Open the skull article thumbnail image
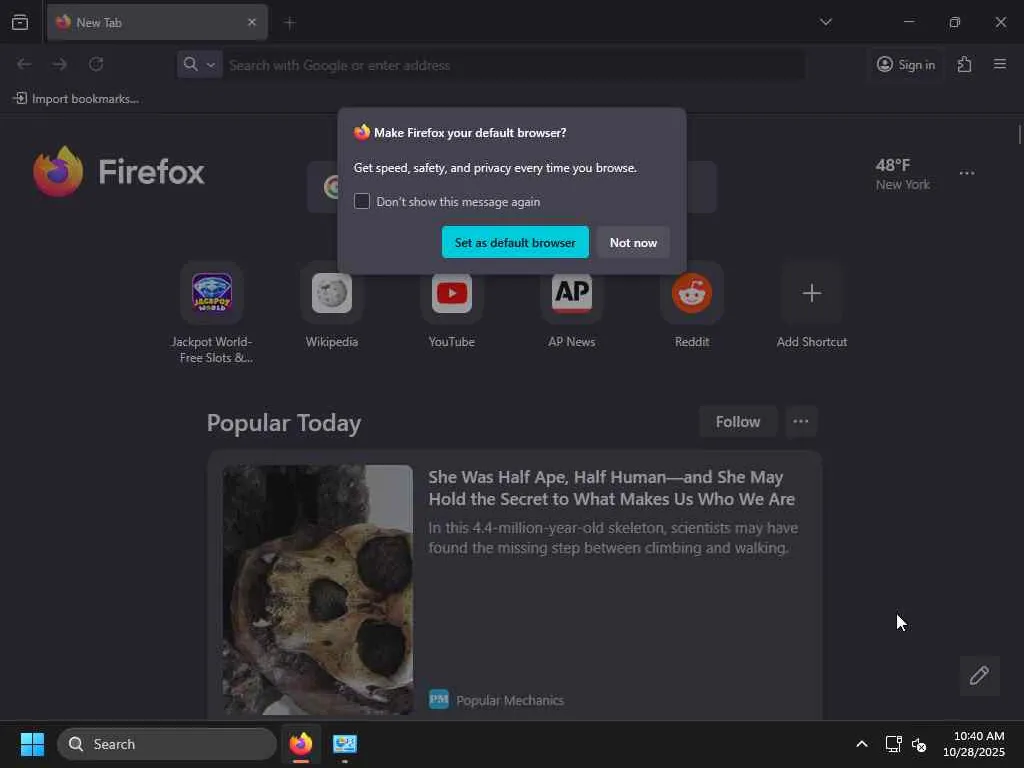This screenshot has height=768, width=1024. pos(317,590)
